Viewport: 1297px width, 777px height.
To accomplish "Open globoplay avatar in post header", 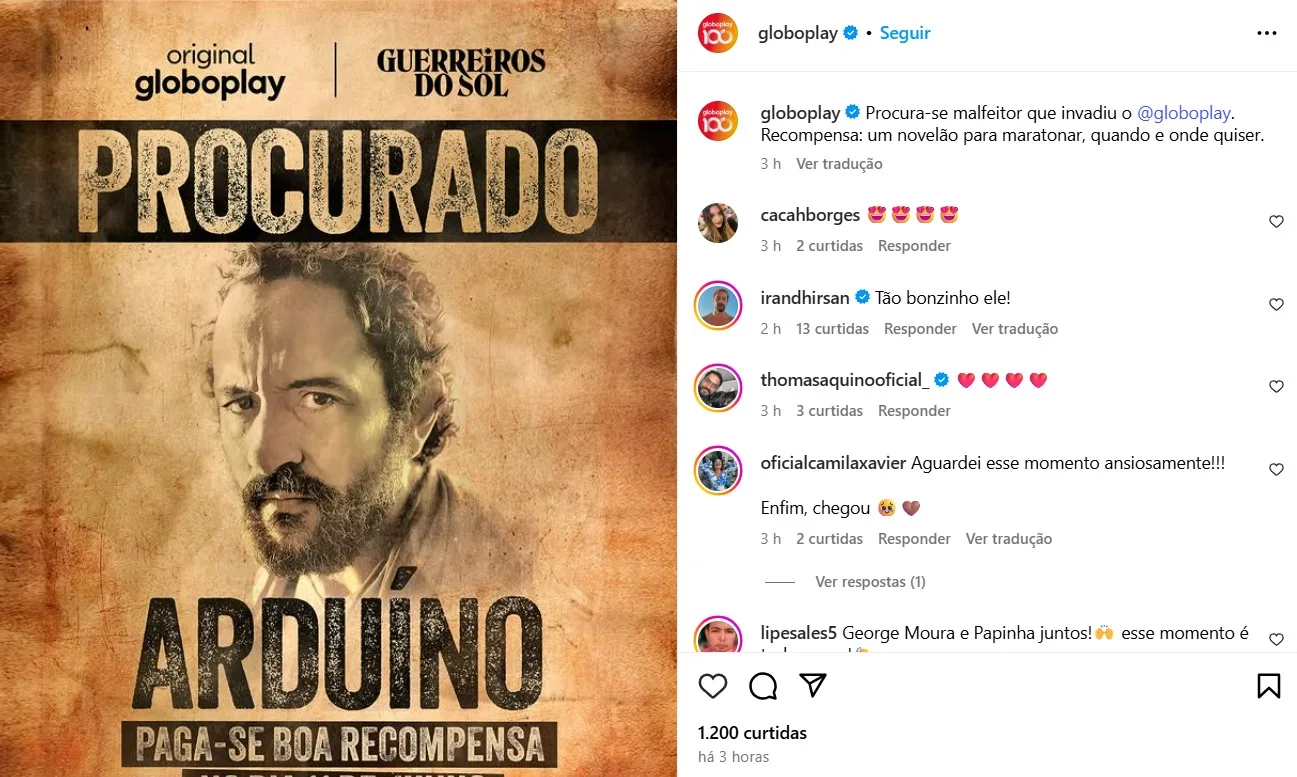I will pyautogui.click(x=717, y=33).
